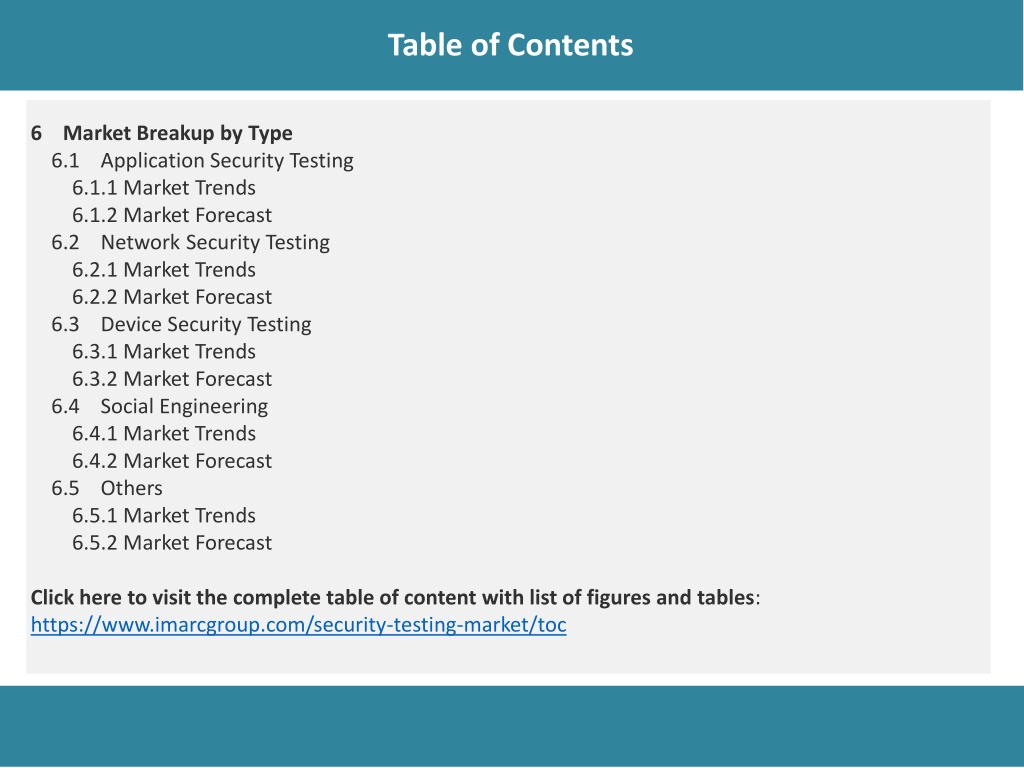This screenshot has width=1024, height=768.
Task: Select entry 6.2 Network Security Testing
Action: (191, 243)
